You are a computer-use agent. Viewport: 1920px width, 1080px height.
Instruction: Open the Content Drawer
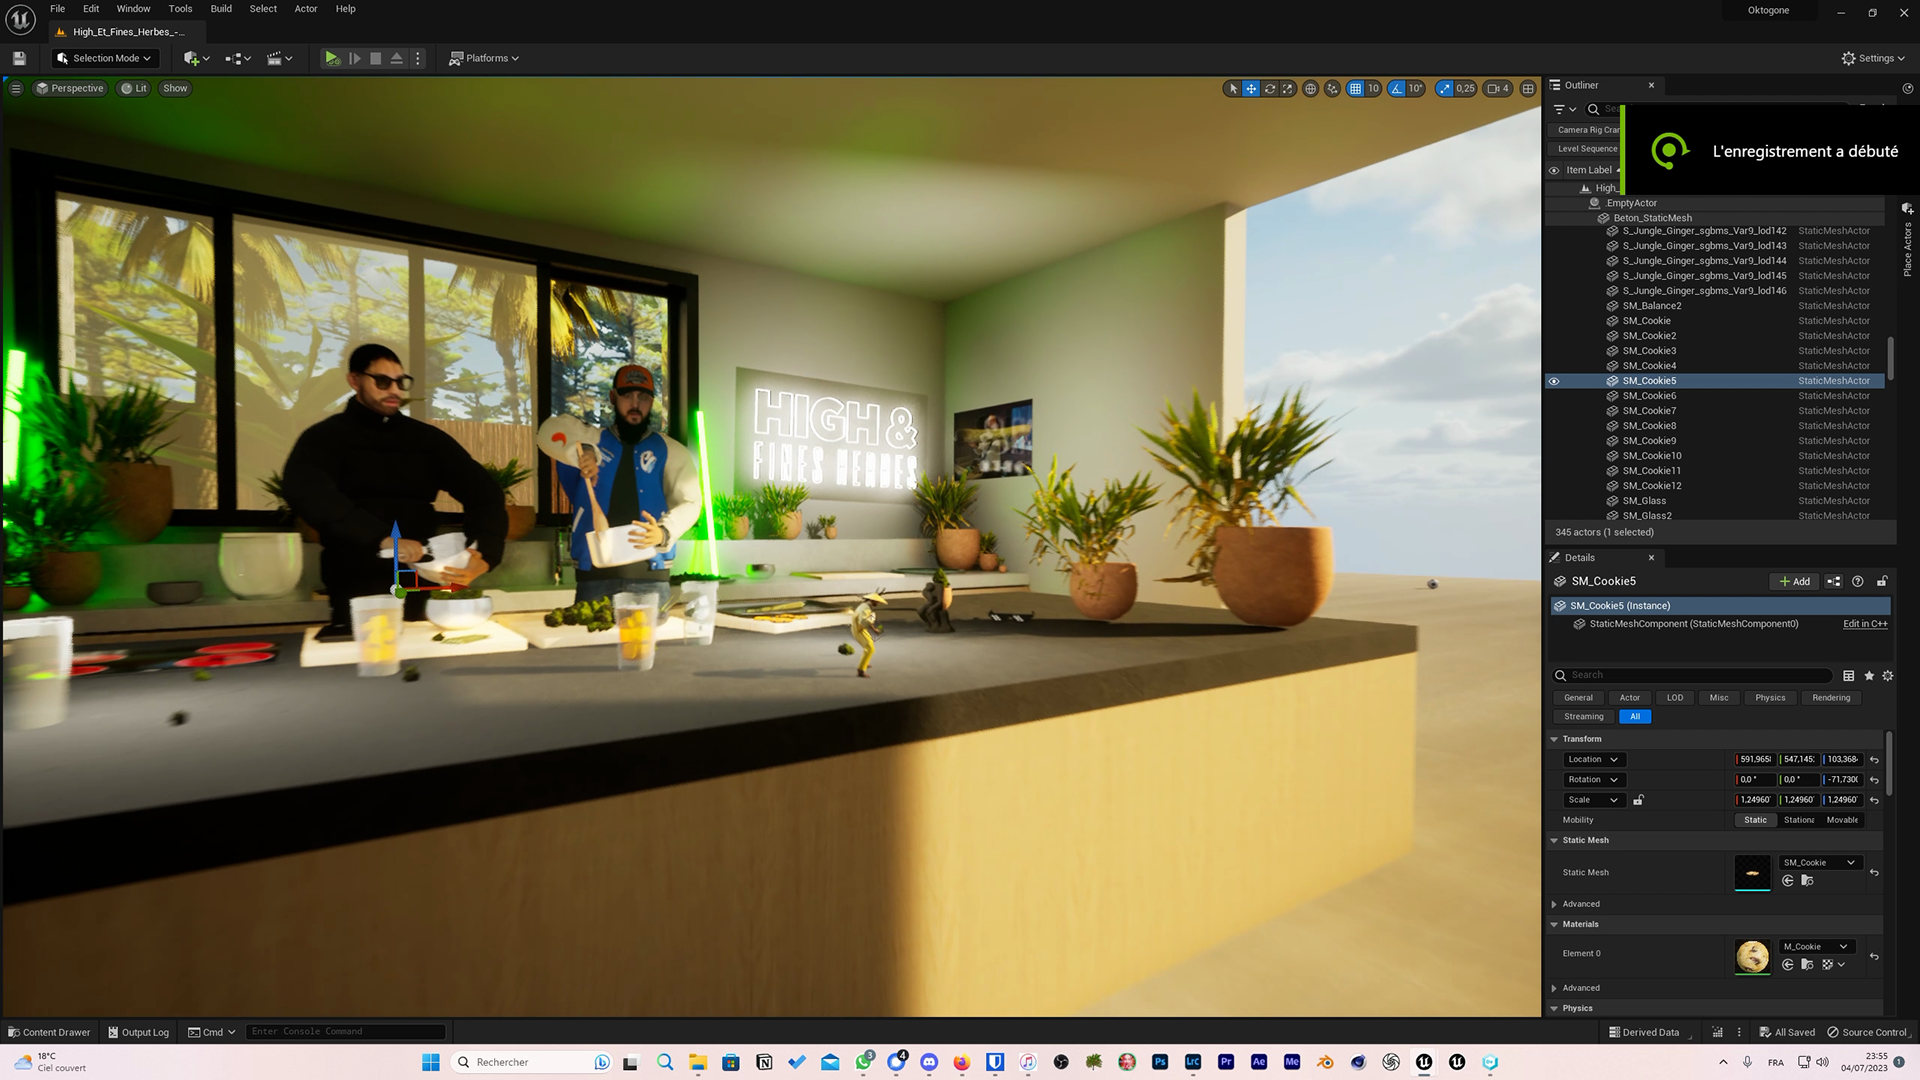point(49,1033)
